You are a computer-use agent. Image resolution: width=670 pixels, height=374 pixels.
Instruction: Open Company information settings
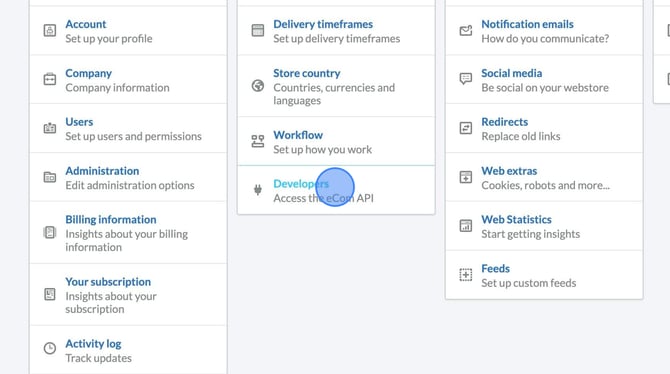88,73
